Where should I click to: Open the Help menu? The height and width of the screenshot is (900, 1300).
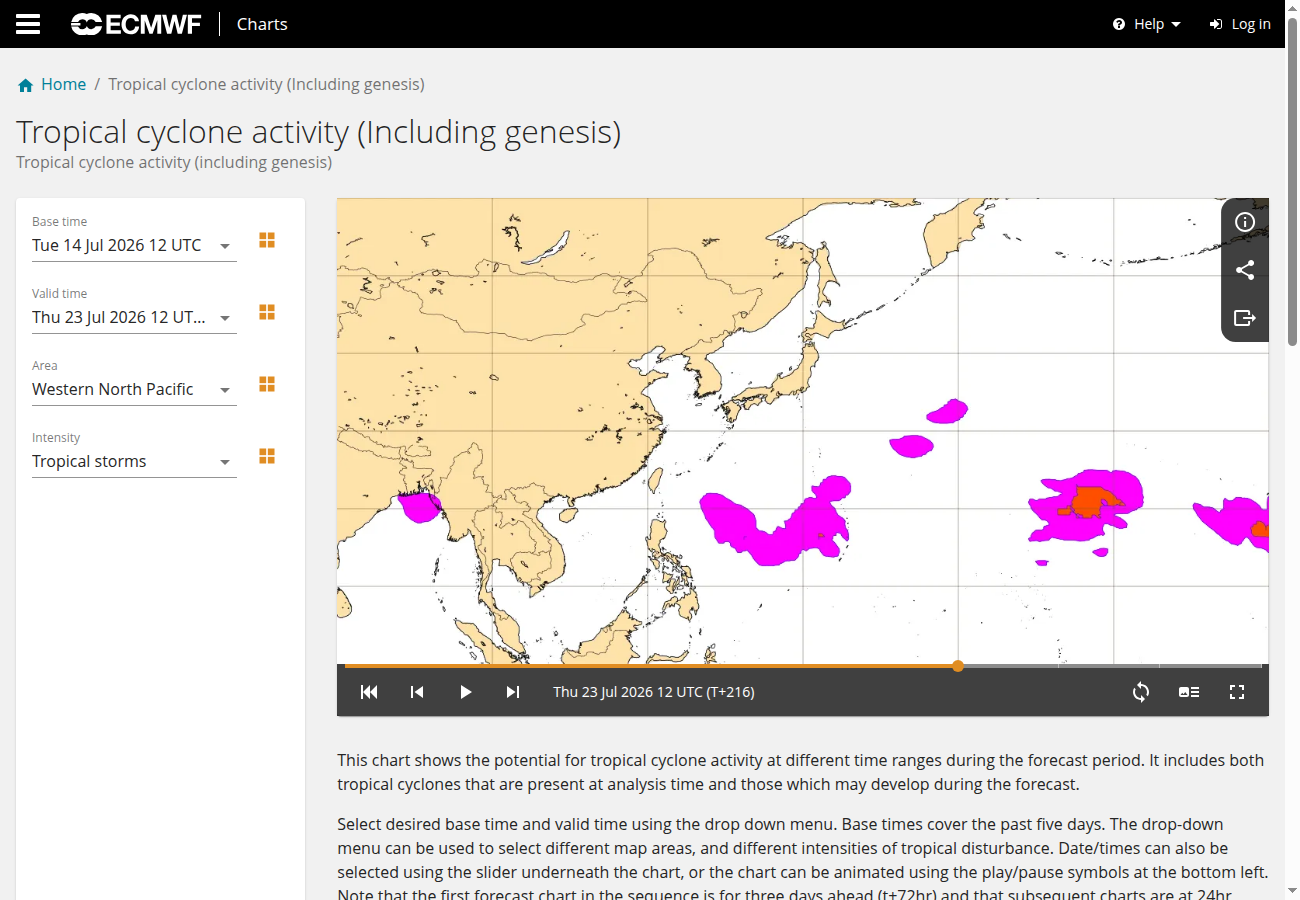tap(1147, 24)
